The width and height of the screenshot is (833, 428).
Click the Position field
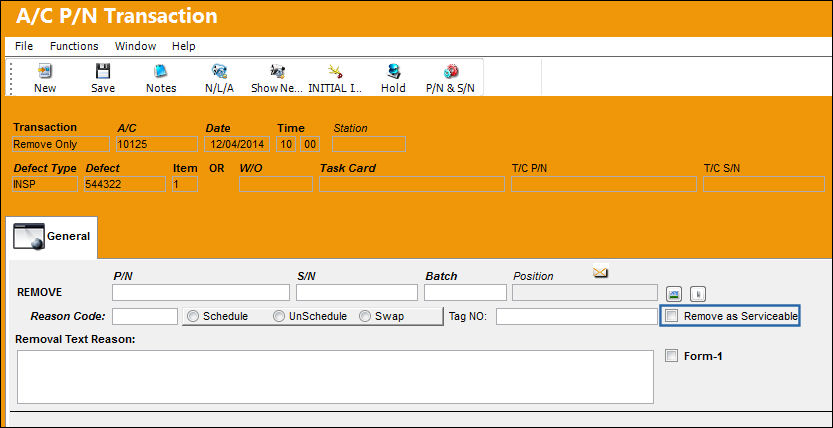coord(585,293)
